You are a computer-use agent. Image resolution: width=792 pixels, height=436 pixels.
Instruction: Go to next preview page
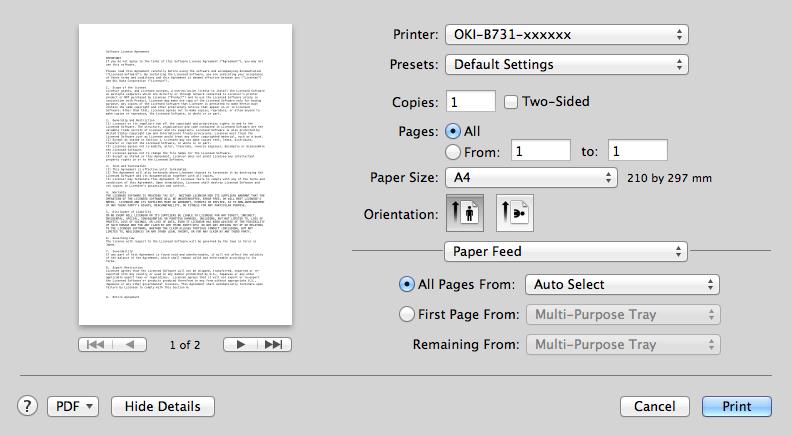[x=240, y=345]
